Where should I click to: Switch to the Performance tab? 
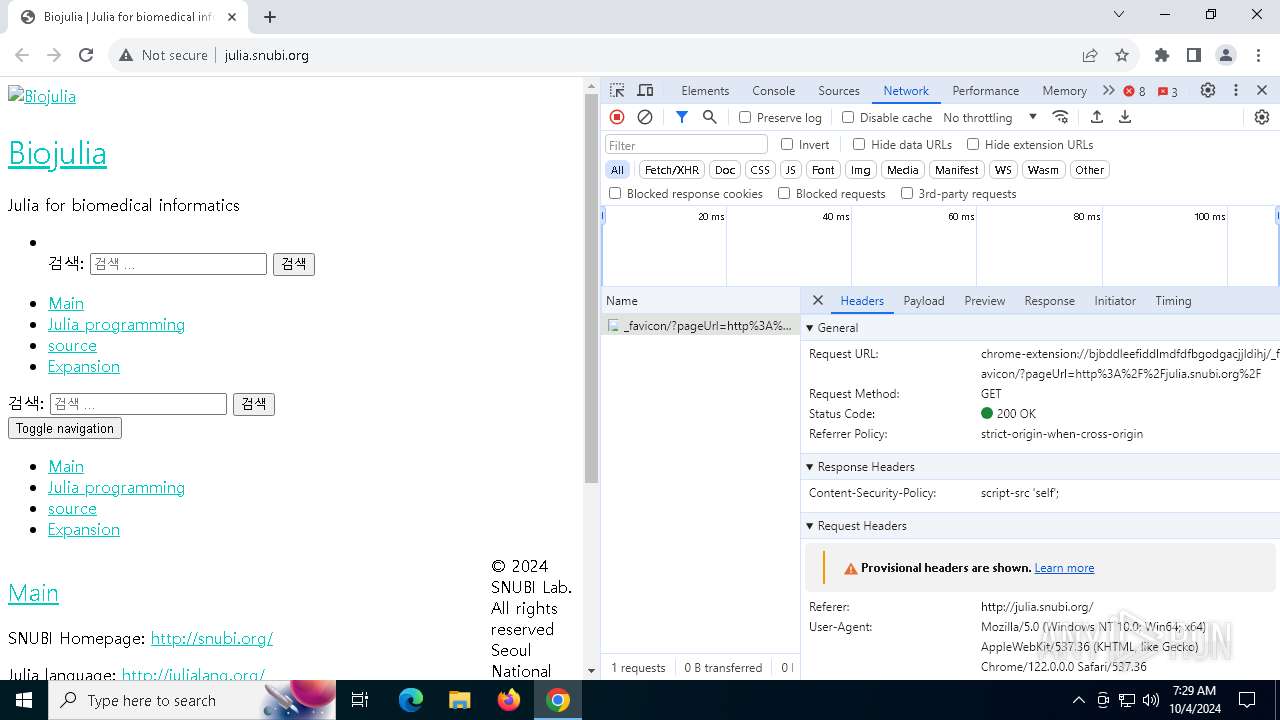click(986, 90)
